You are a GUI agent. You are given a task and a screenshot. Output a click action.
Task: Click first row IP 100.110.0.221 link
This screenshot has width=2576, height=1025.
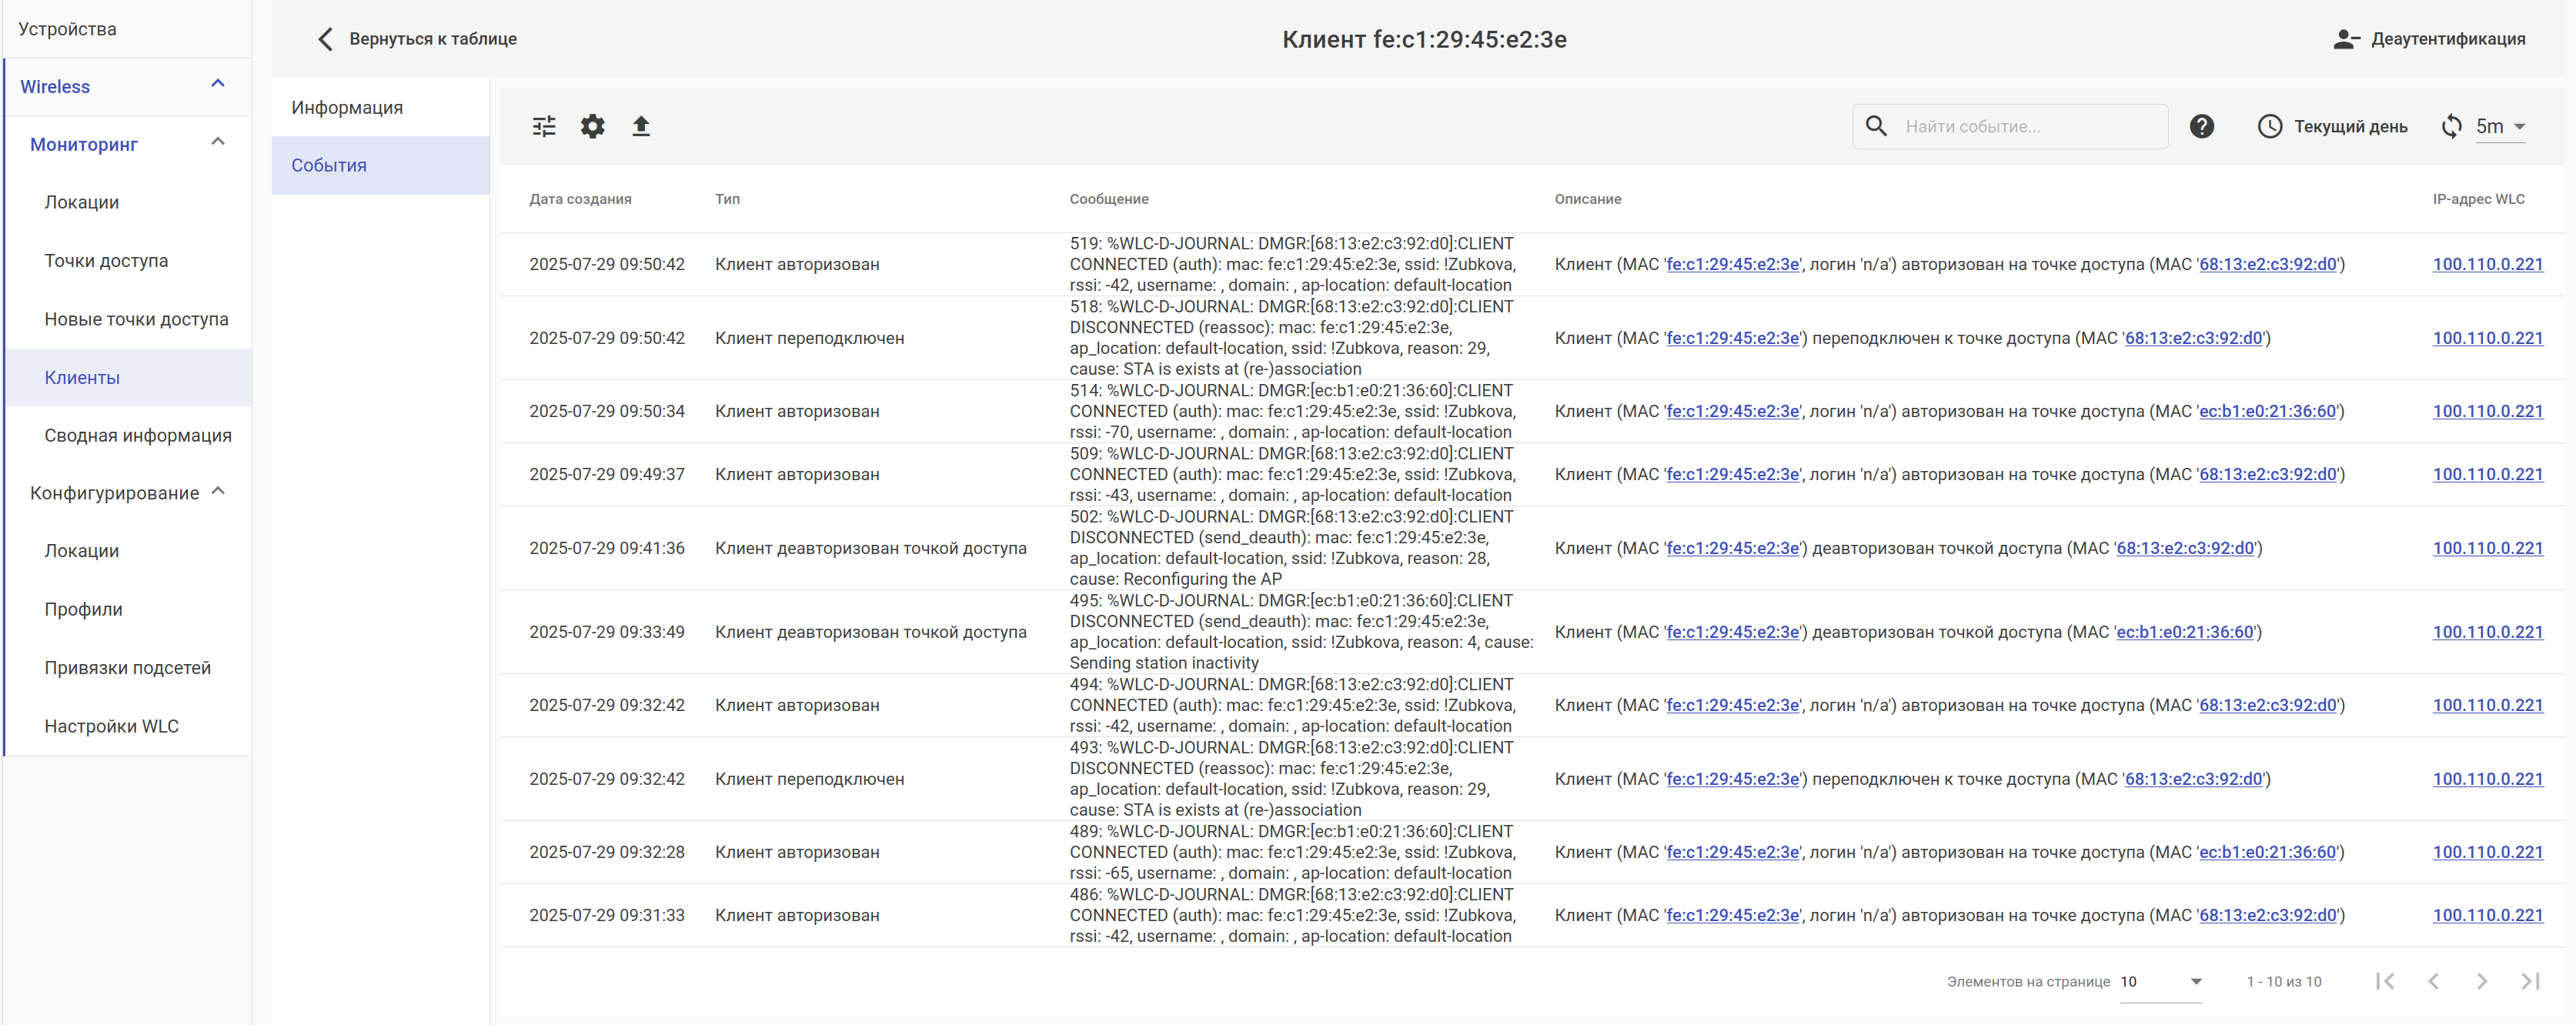[2487, 264]
